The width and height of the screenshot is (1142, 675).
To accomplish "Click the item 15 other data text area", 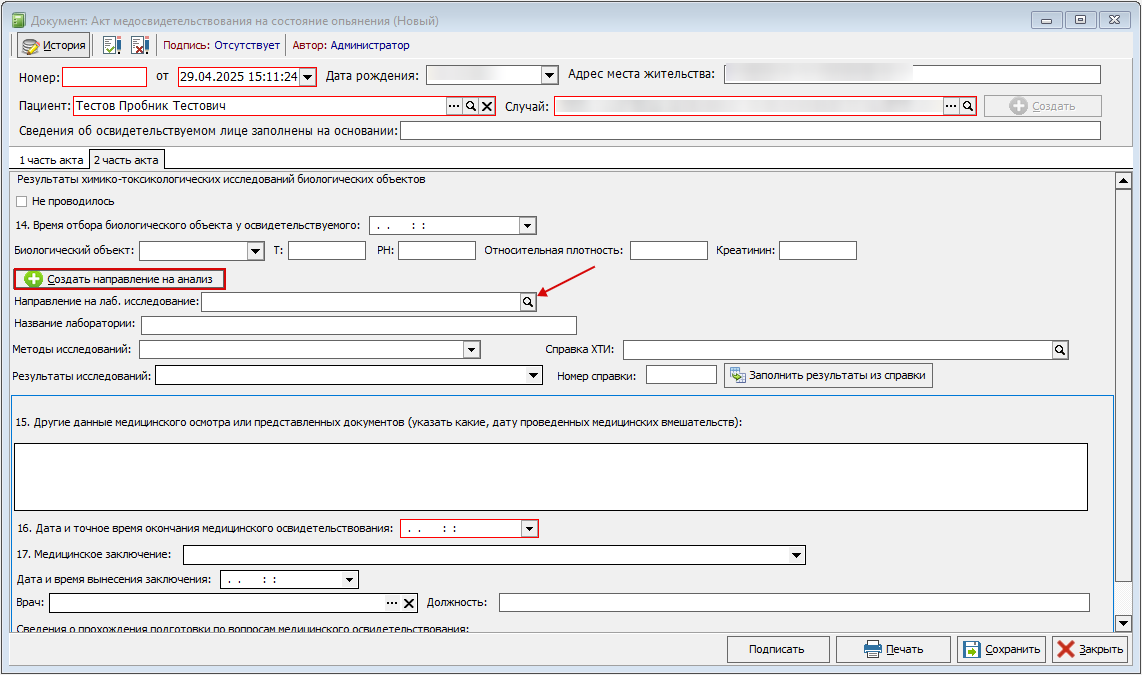I will click(551, 477).
